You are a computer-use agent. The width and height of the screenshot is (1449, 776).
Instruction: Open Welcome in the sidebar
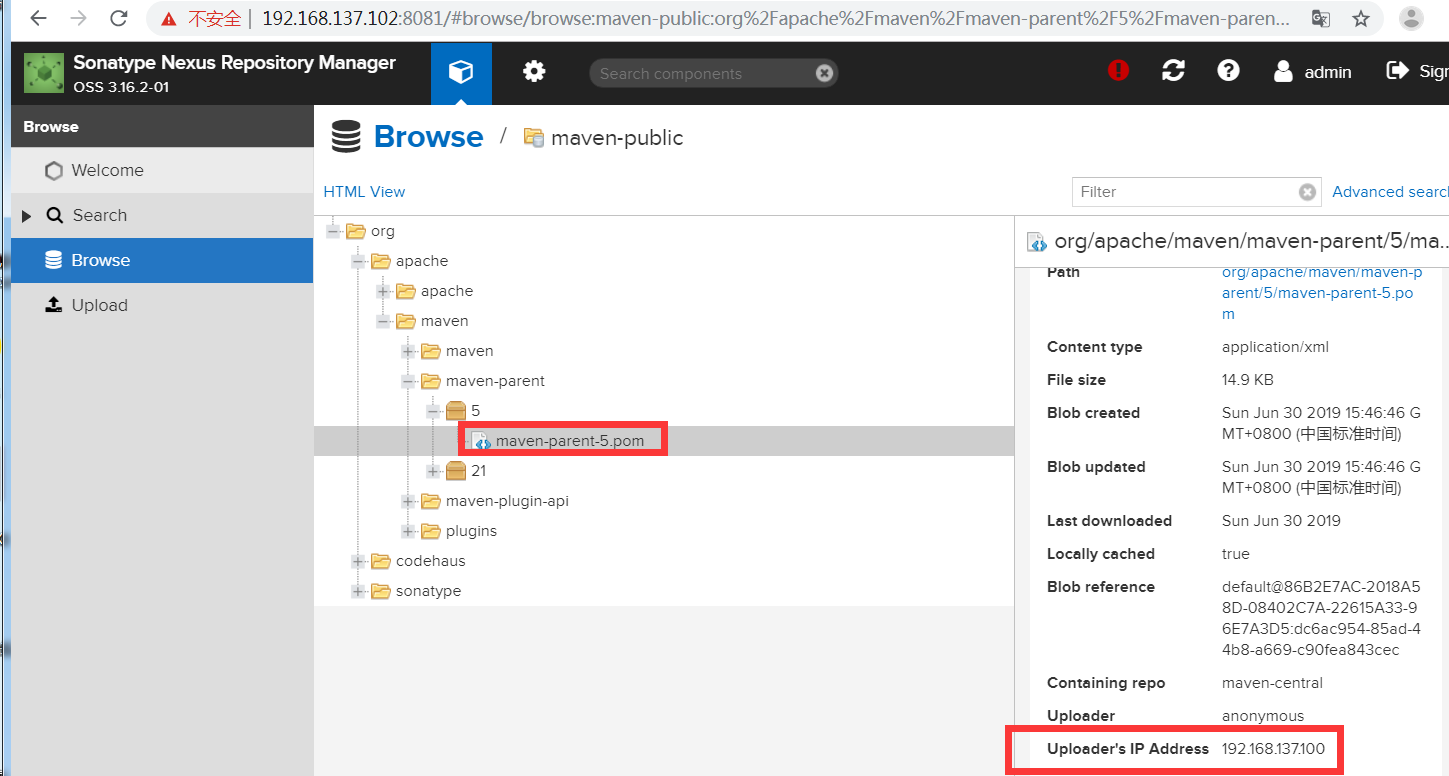[x=162, y=170]
